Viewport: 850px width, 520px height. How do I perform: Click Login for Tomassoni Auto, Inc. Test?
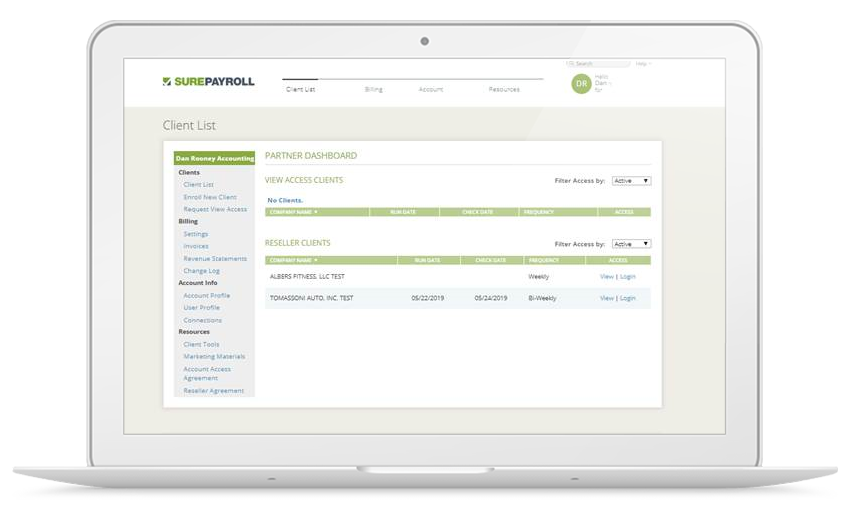628,298
